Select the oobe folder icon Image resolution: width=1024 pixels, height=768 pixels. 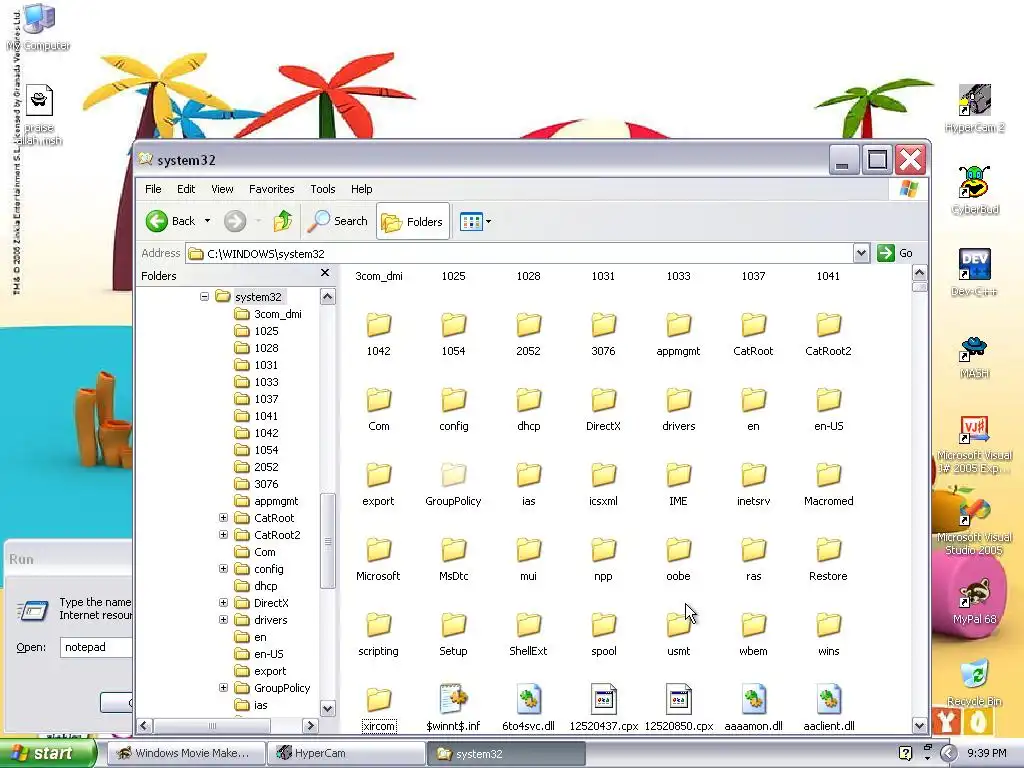click(x=679, y=550)
